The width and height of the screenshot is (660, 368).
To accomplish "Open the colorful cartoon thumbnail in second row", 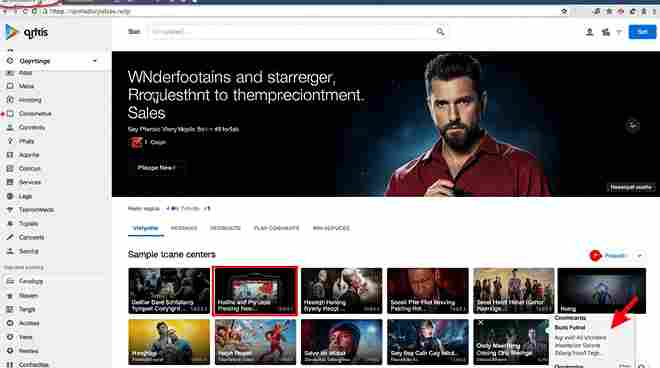I will [x=255, y=342].
